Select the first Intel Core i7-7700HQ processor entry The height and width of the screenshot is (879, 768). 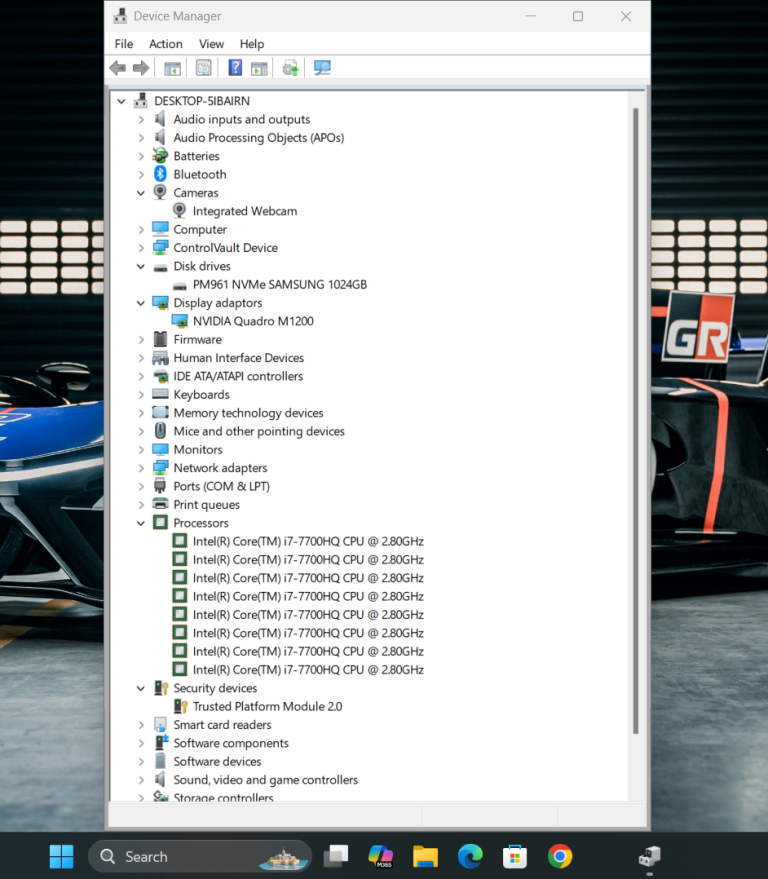pyautogui.click(x=308, y=541)
